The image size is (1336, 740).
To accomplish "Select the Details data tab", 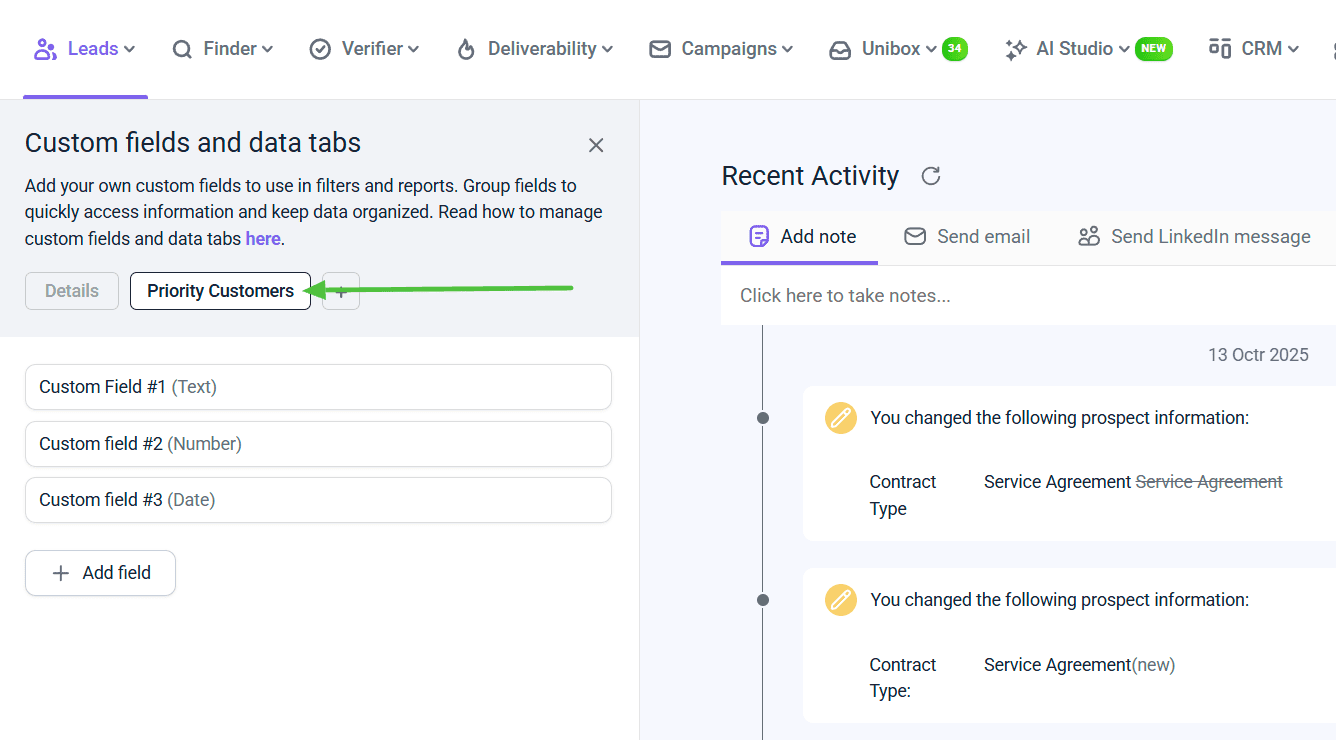I will point(72,291).
